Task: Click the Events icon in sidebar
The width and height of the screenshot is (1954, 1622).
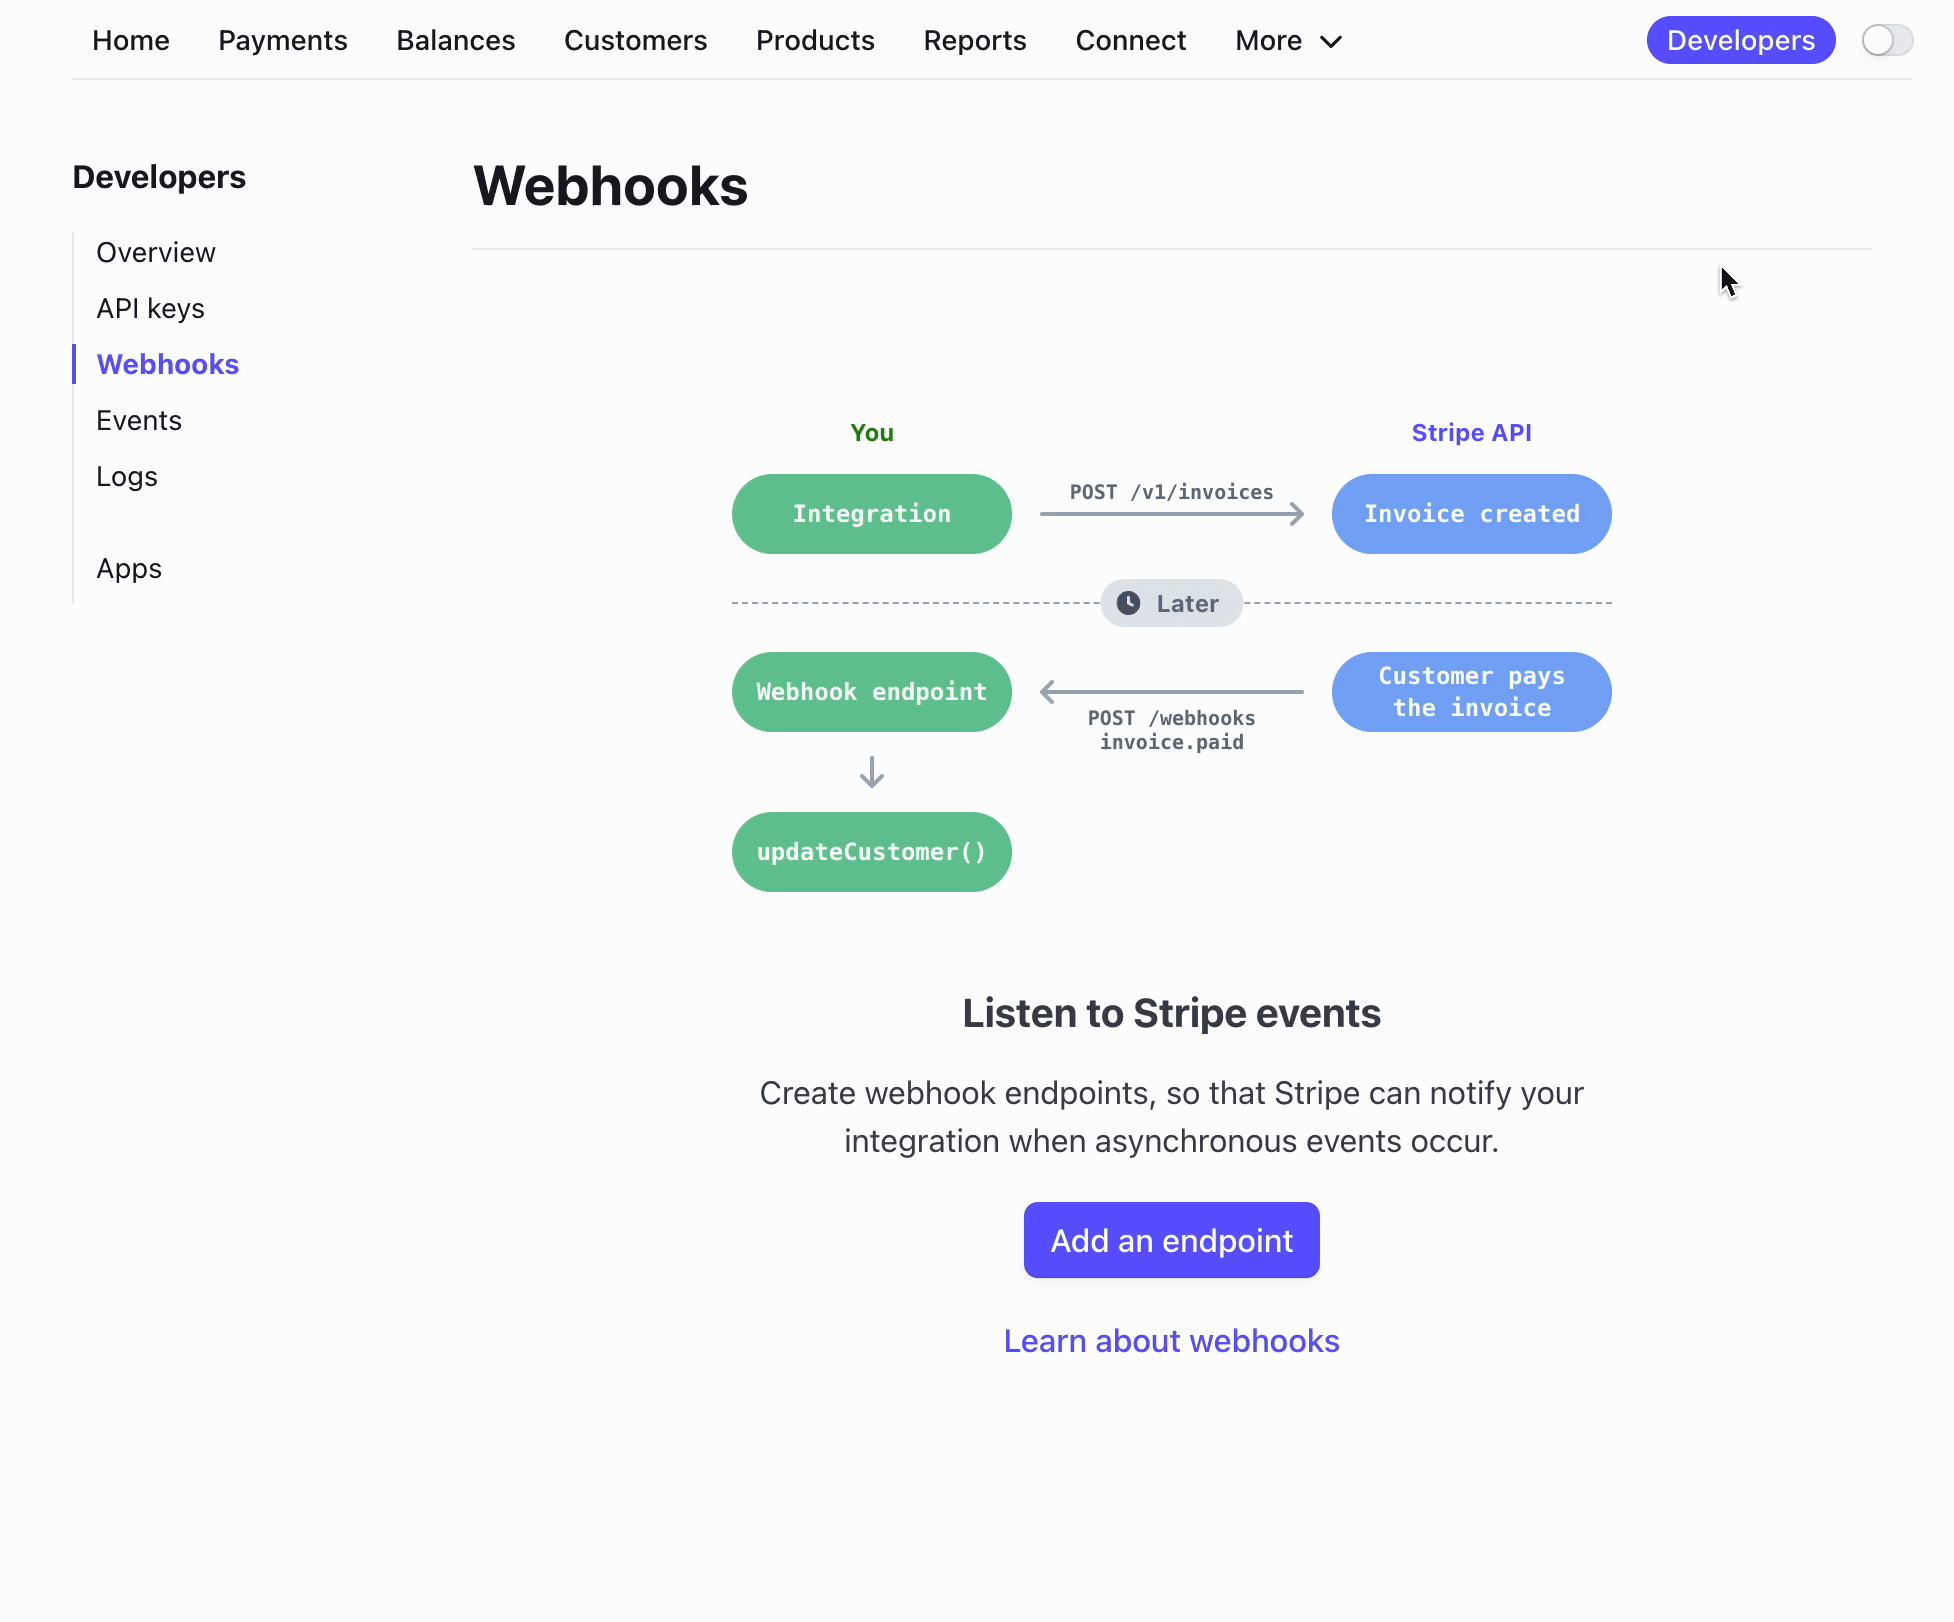Action: [140, 419]
